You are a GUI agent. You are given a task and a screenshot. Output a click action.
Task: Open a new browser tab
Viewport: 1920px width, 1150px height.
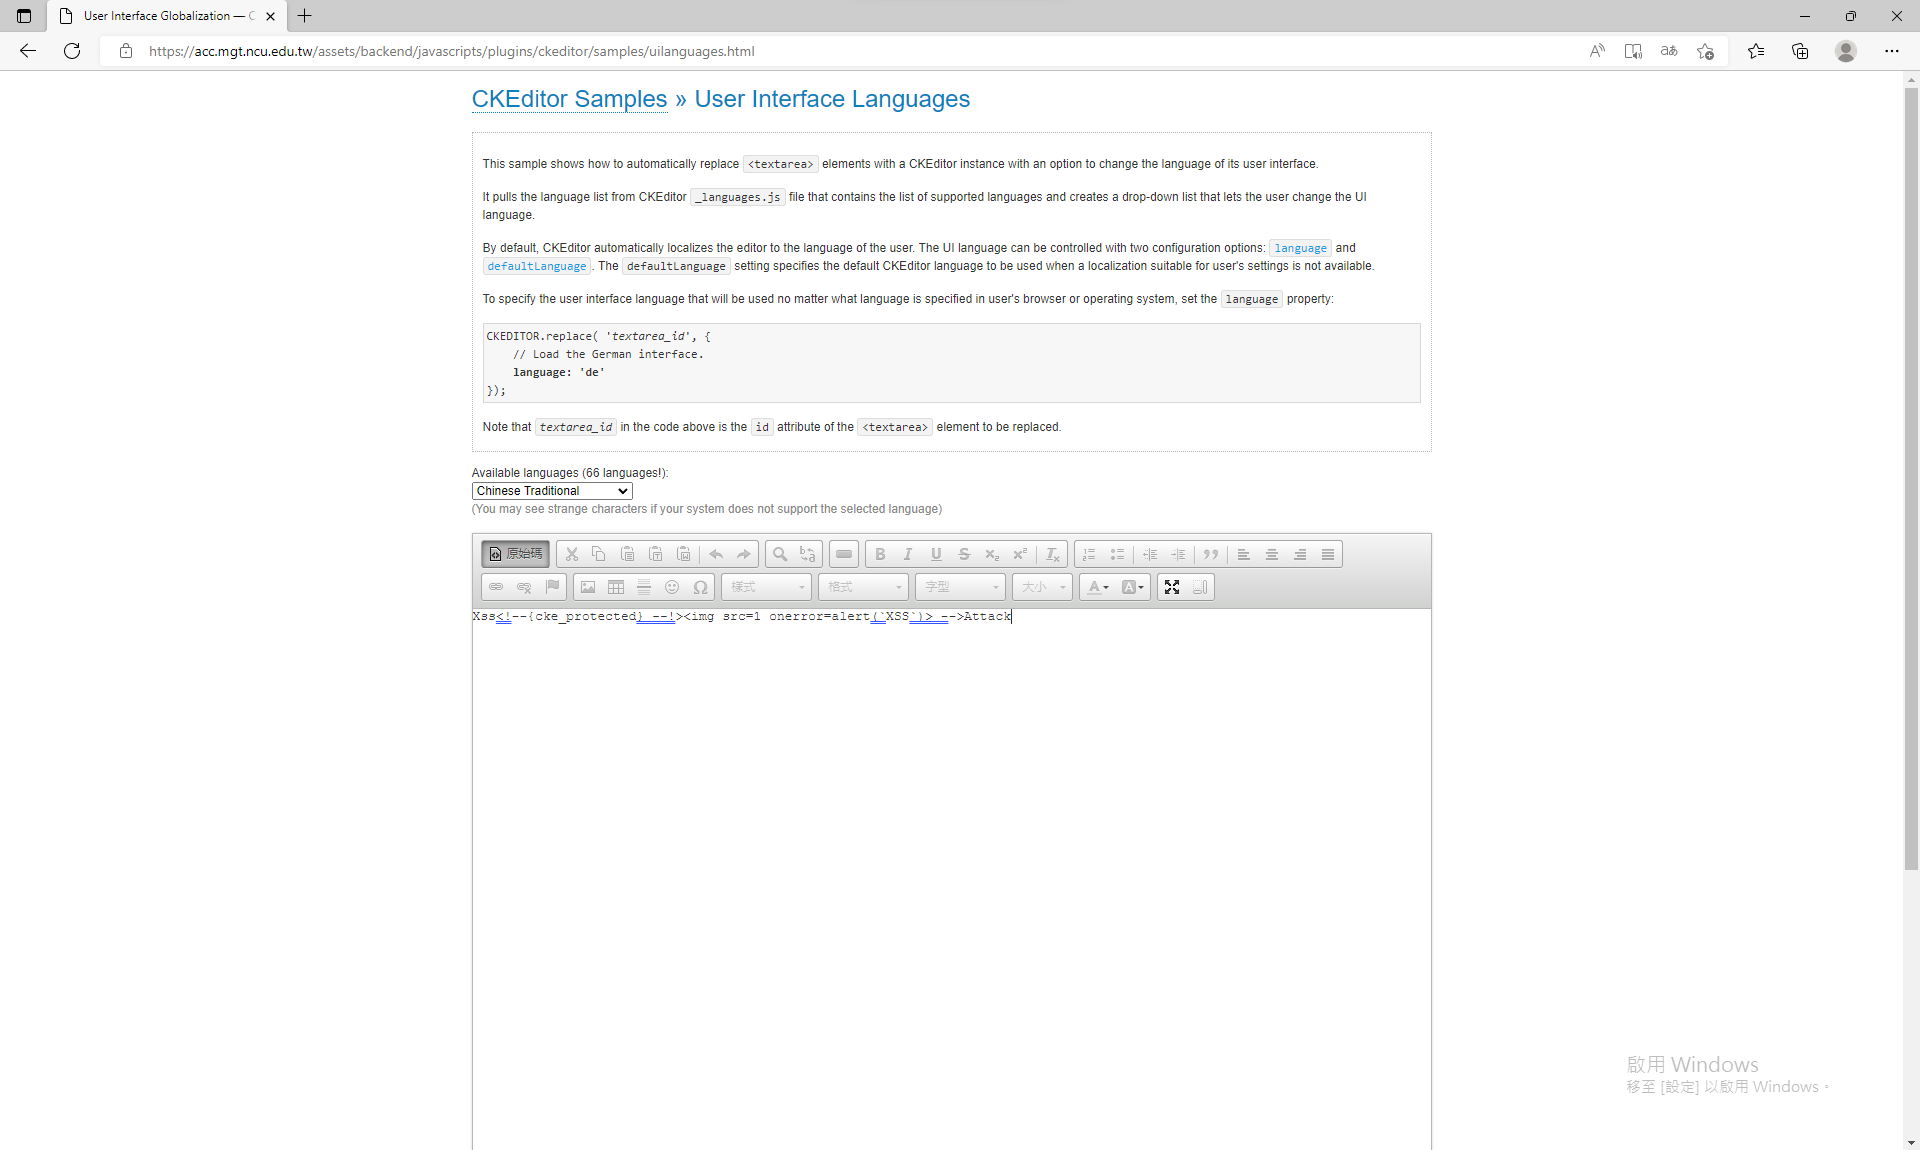tap(305, 16)
